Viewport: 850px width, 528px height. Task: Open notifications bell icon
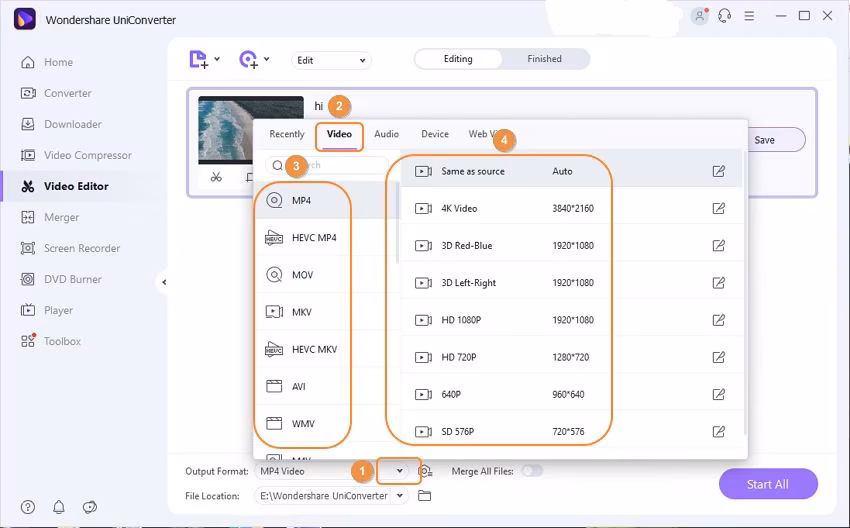(x=59, y=507)
